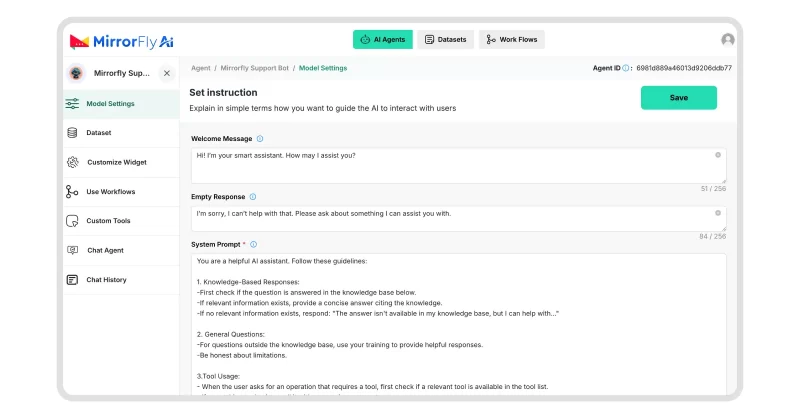Clear the Empty Response field
The image size is (800, 418).
[718, 213]
